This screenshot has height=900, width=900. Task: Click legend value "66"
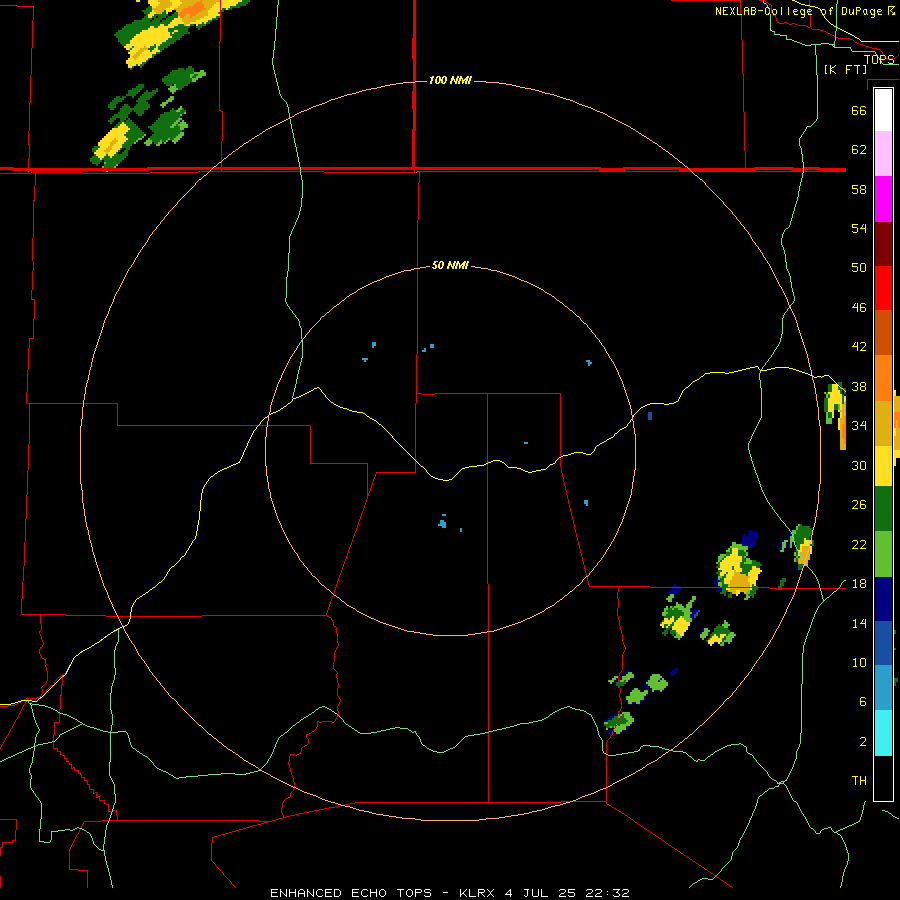point(859,110)
